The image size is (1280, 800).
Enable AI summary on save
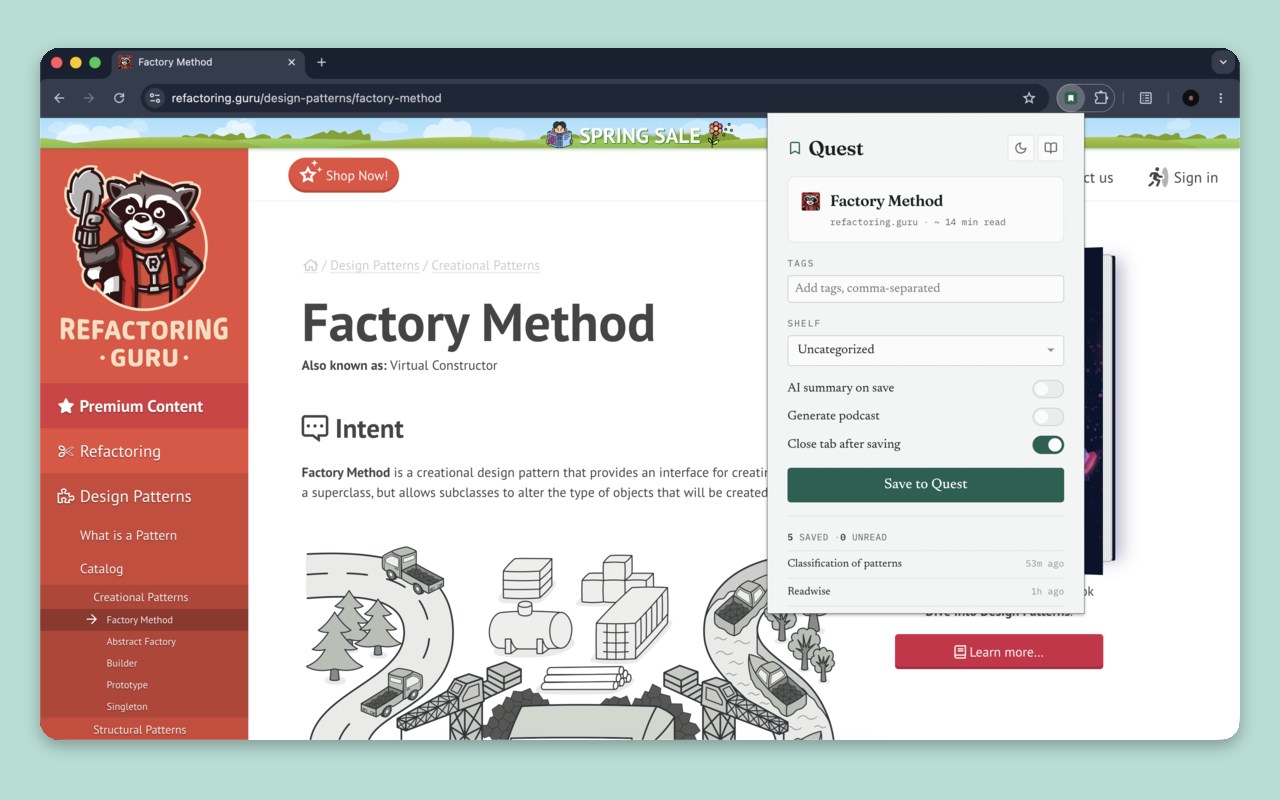1048,388
